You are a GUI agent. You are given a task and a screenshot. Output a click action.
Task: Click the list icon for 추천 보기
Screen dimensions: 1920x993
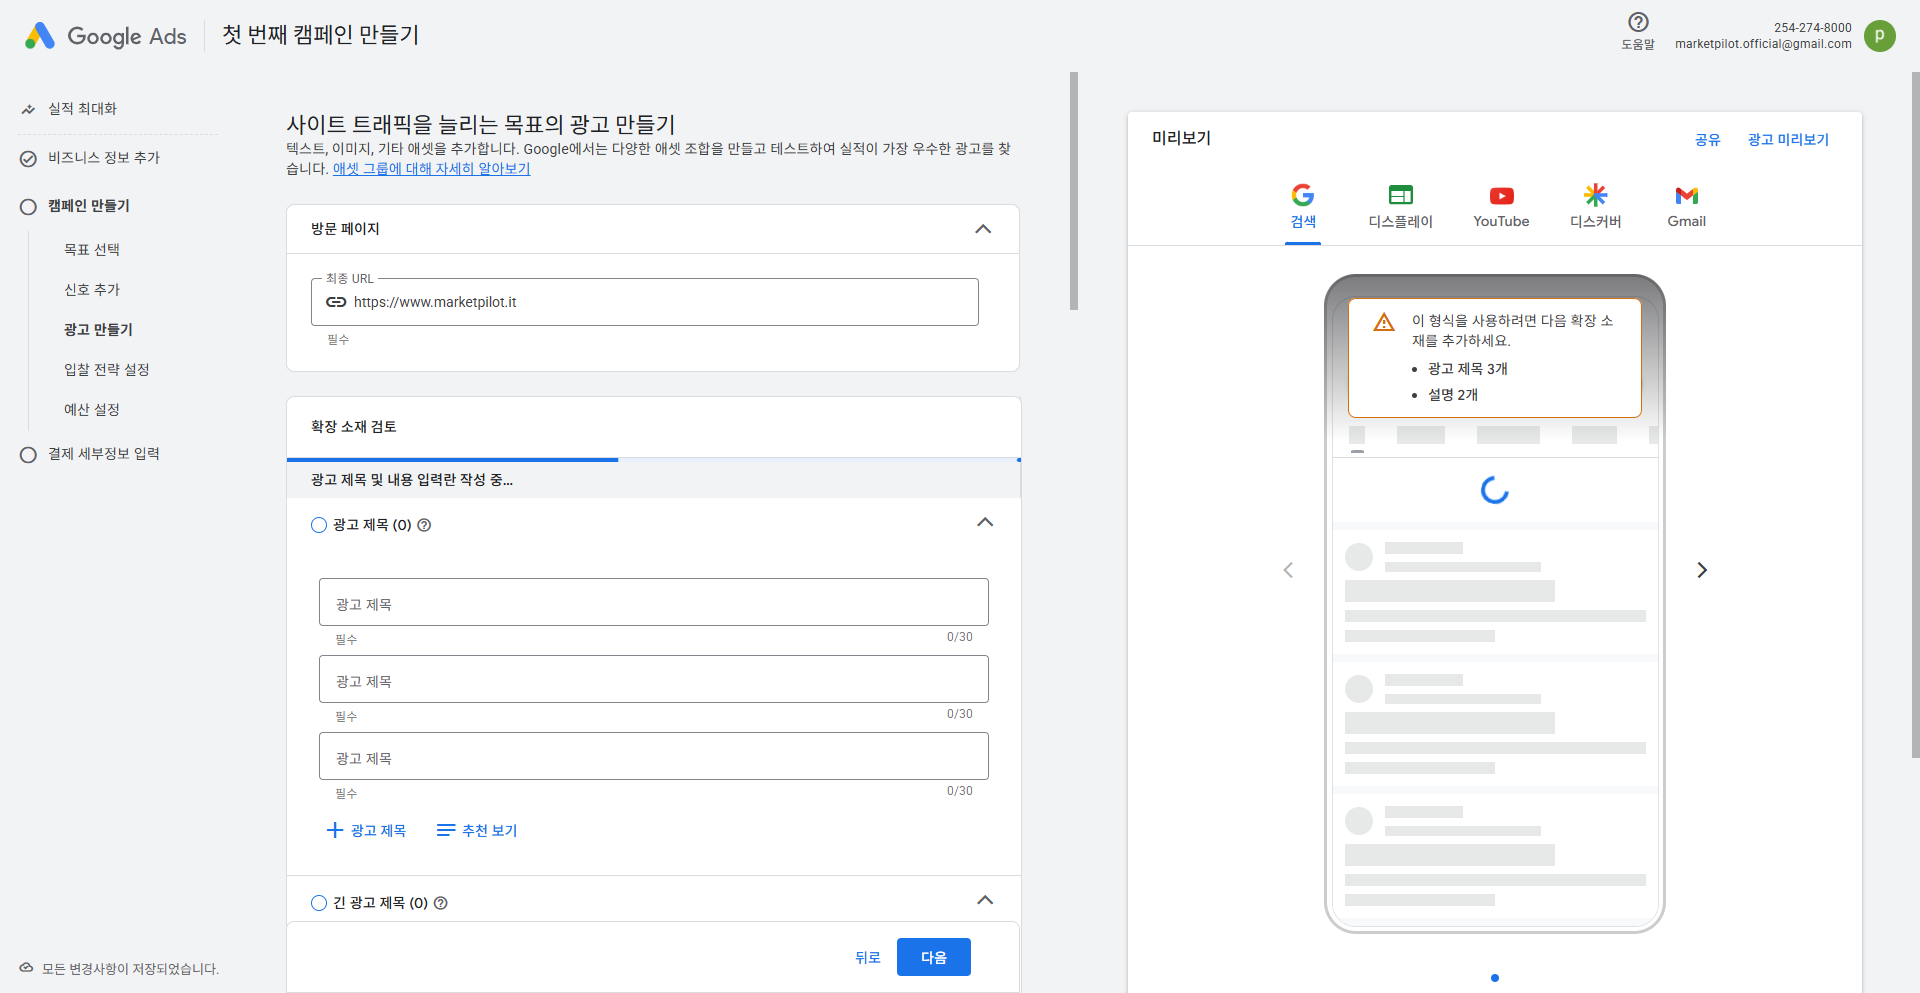446,830
